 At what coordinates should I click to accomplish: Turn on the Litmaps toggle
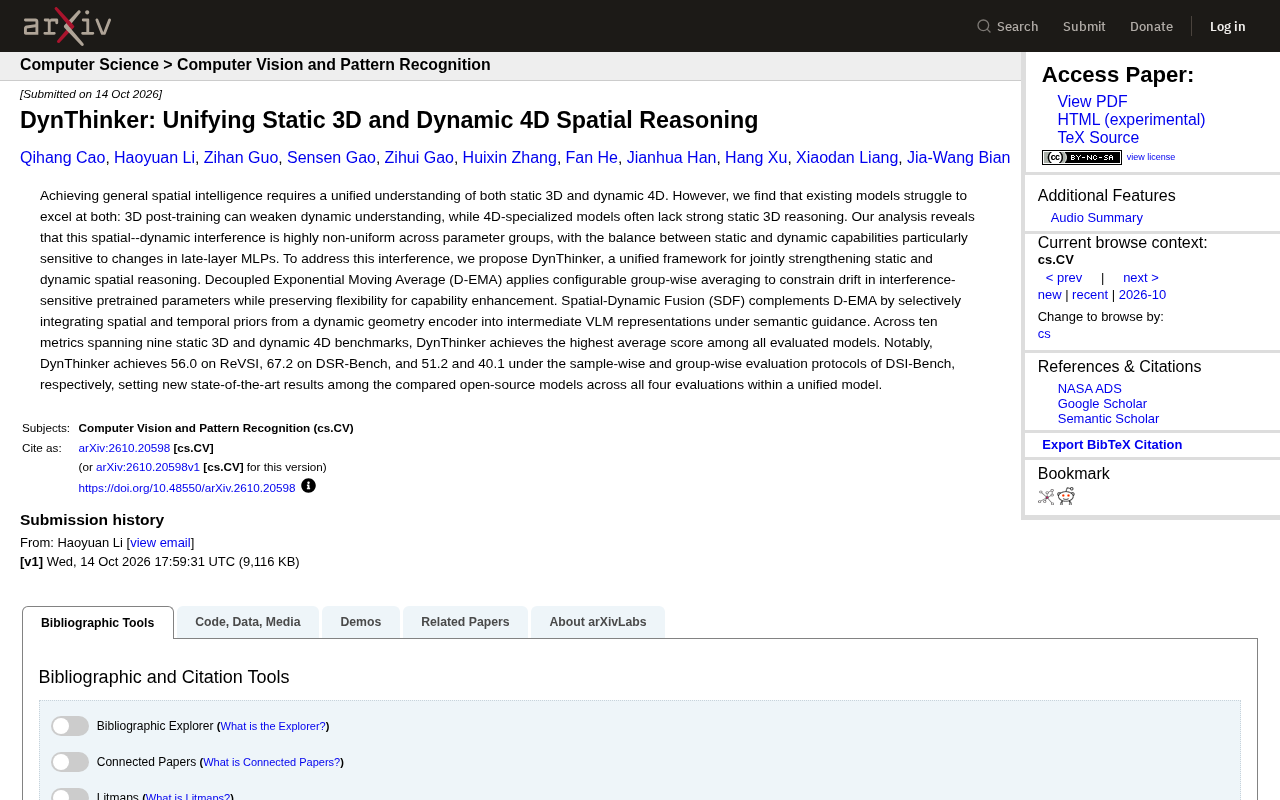(70, 795)
